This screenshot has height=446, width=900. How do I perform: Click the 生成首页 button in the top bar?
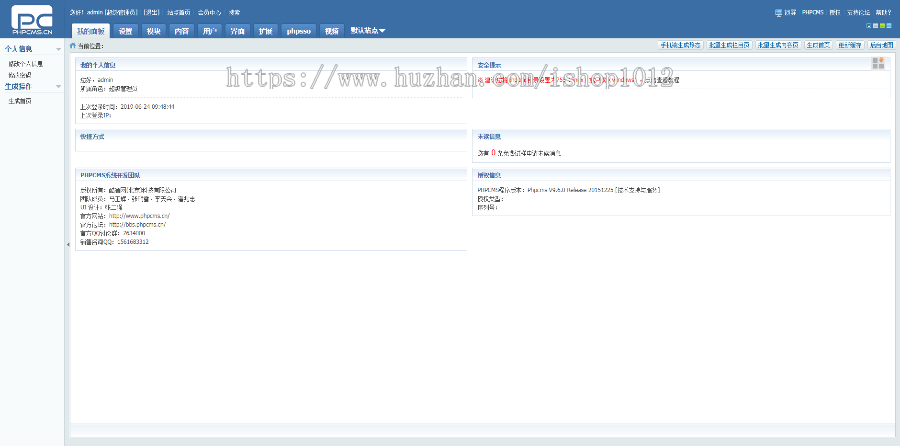tap(818, 45)
